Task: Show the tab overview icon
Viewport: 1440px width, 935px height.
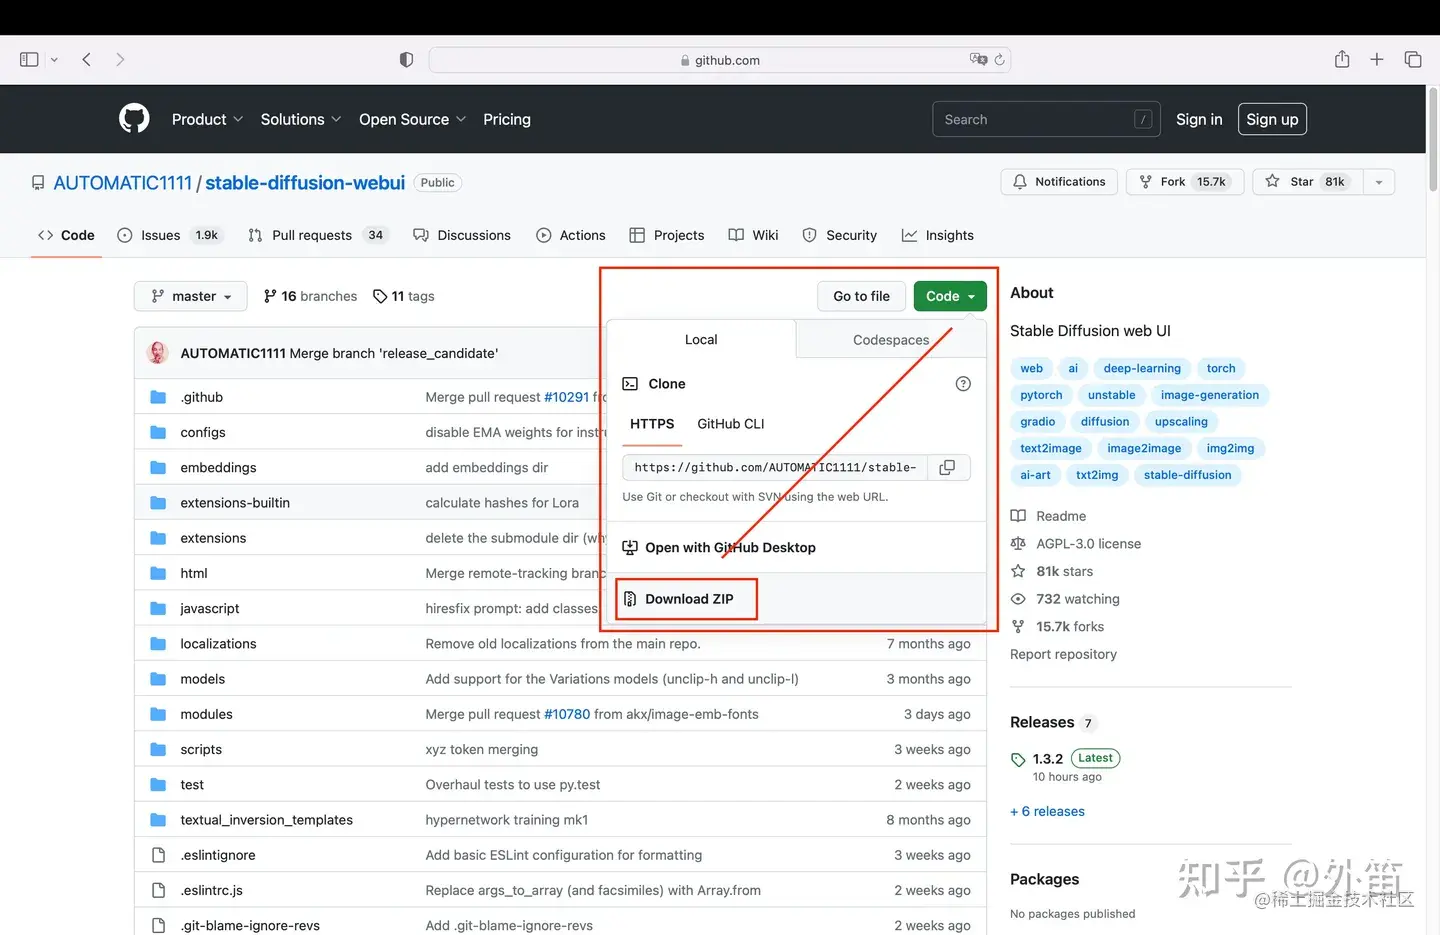Action: tap(1413, 60)
